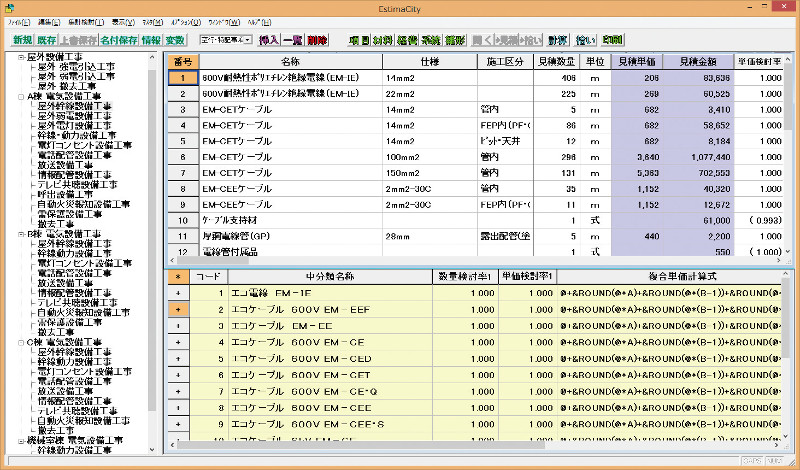This screenshot has width=800, height=470.
Task: Expand the + for エコ電線 EM-IE row
Action: 178,293
